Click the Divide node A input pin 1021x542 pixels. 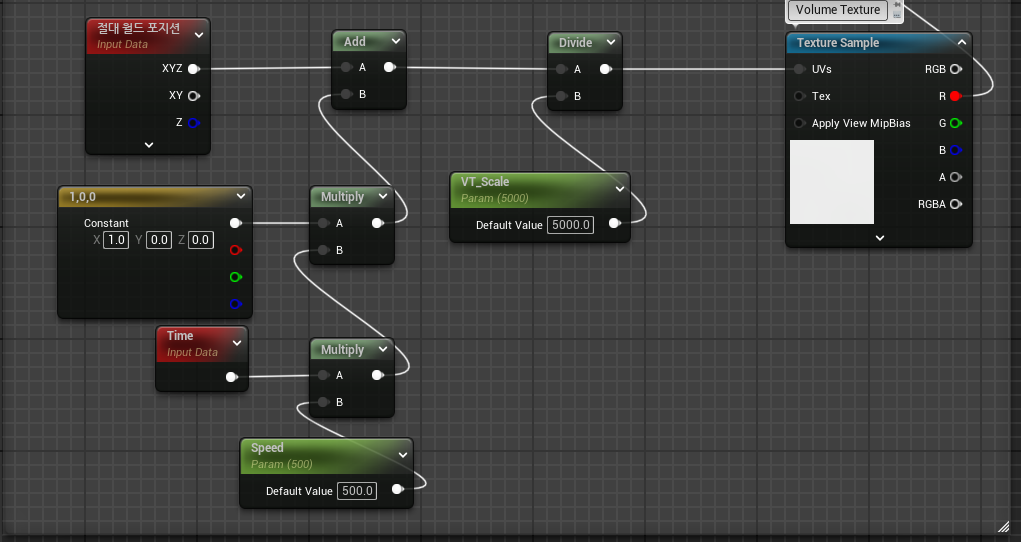click(x=561, y=69)
